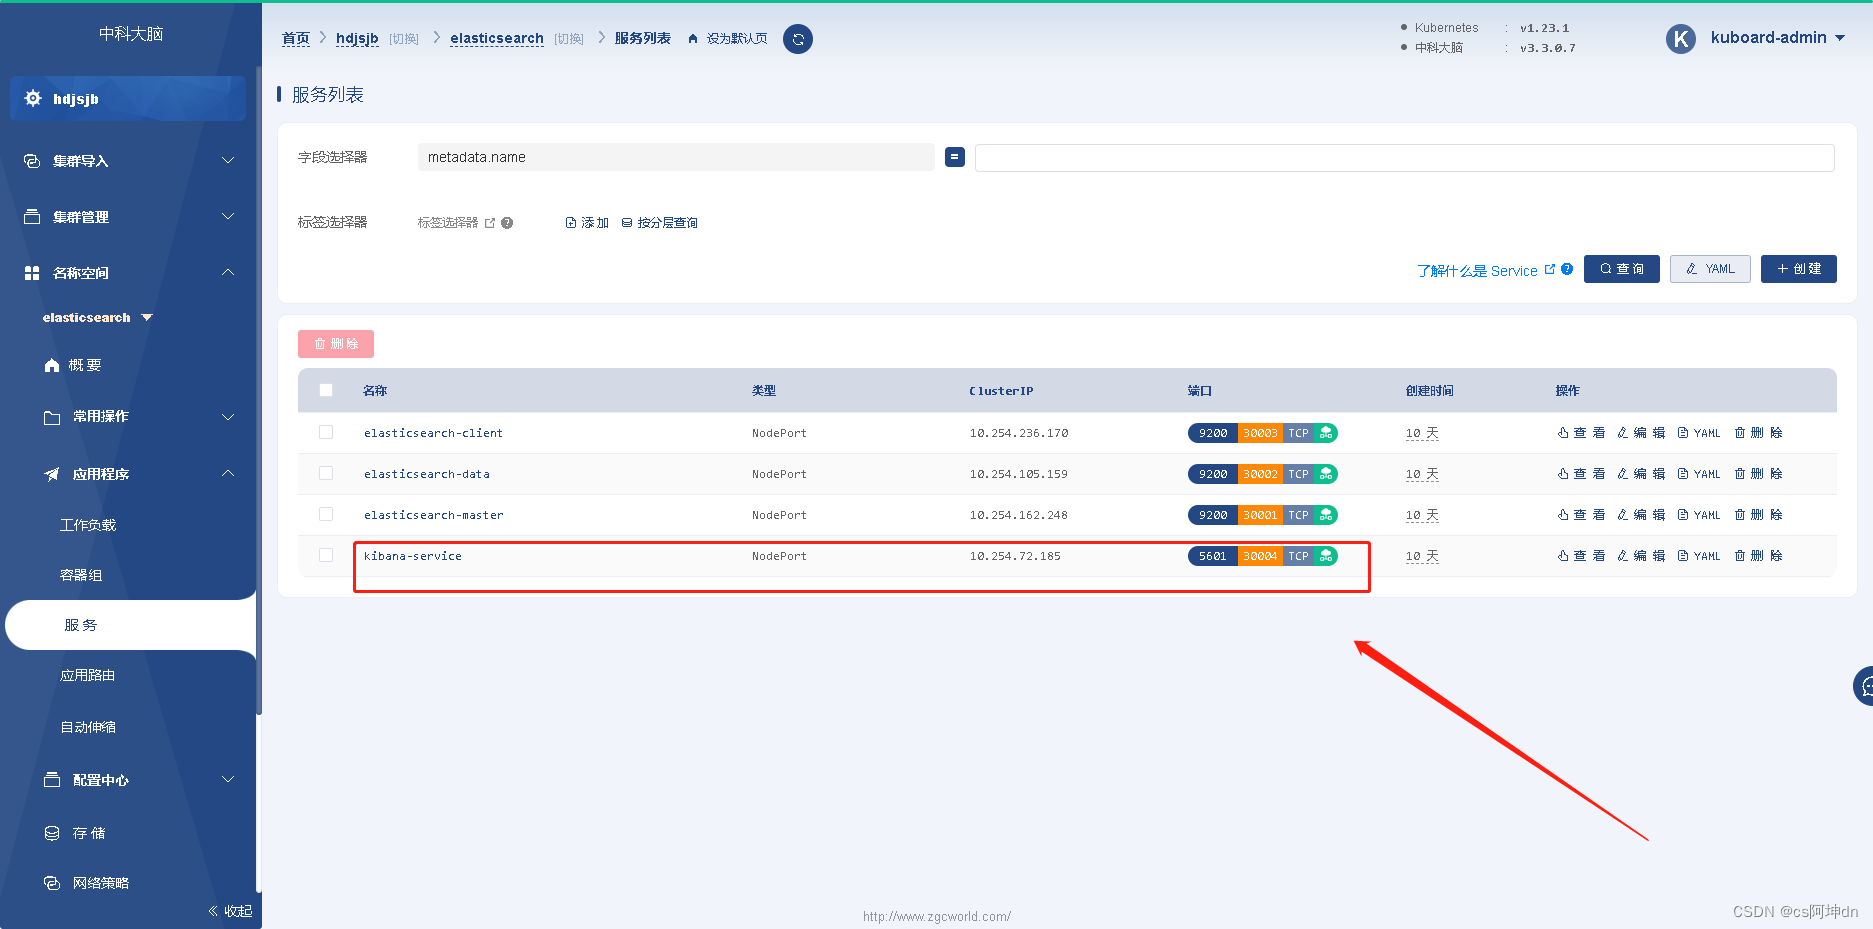Click the equals operator button beside metadata.name
The height and width of the screenshot is (929, 1873).
[x=955, y=157]
